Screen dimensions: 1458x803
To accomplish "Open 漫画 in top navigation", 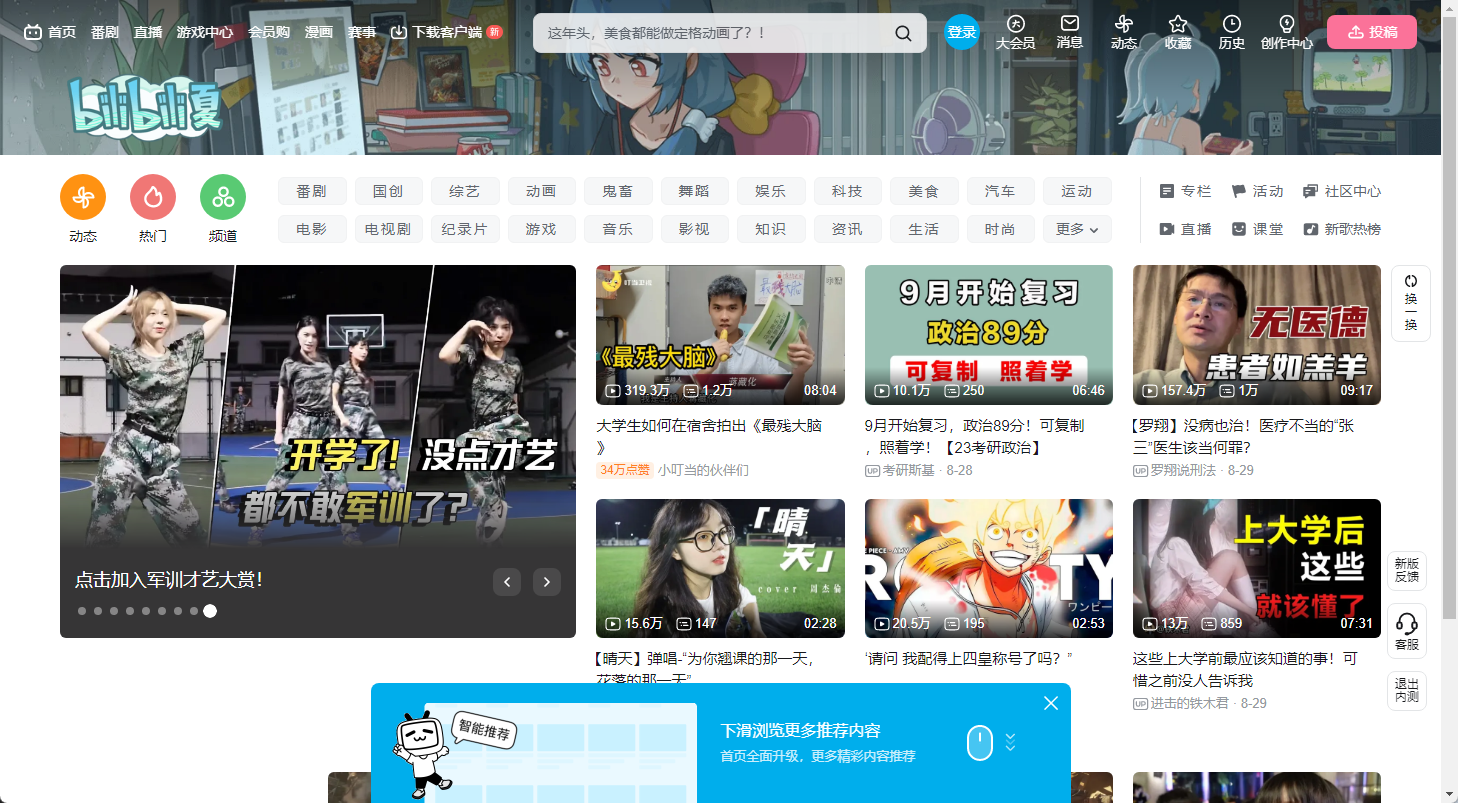I will coord(319,32).
